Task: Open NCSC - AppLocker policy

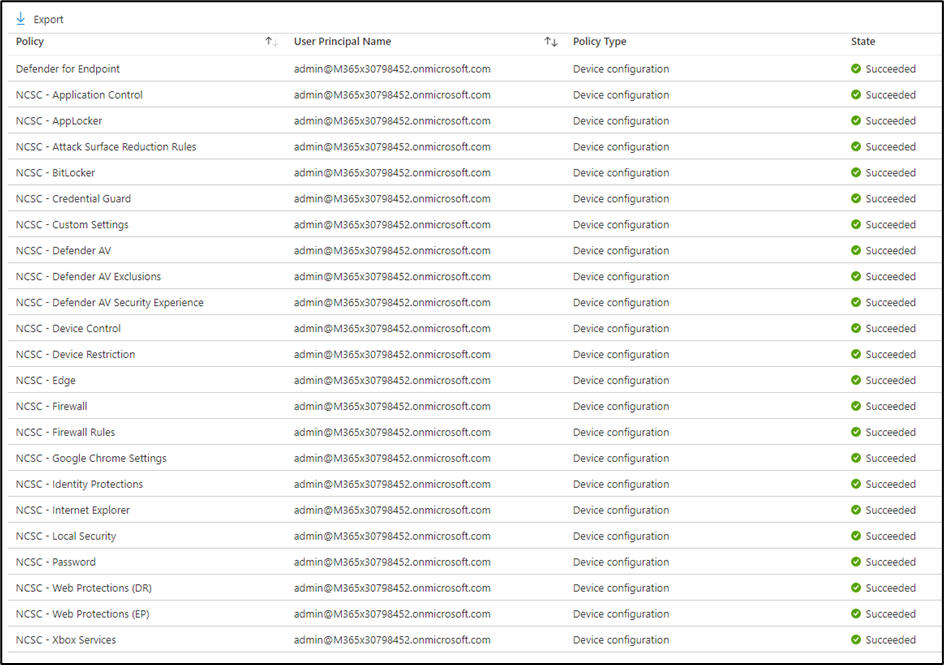Action: (59, 120)
